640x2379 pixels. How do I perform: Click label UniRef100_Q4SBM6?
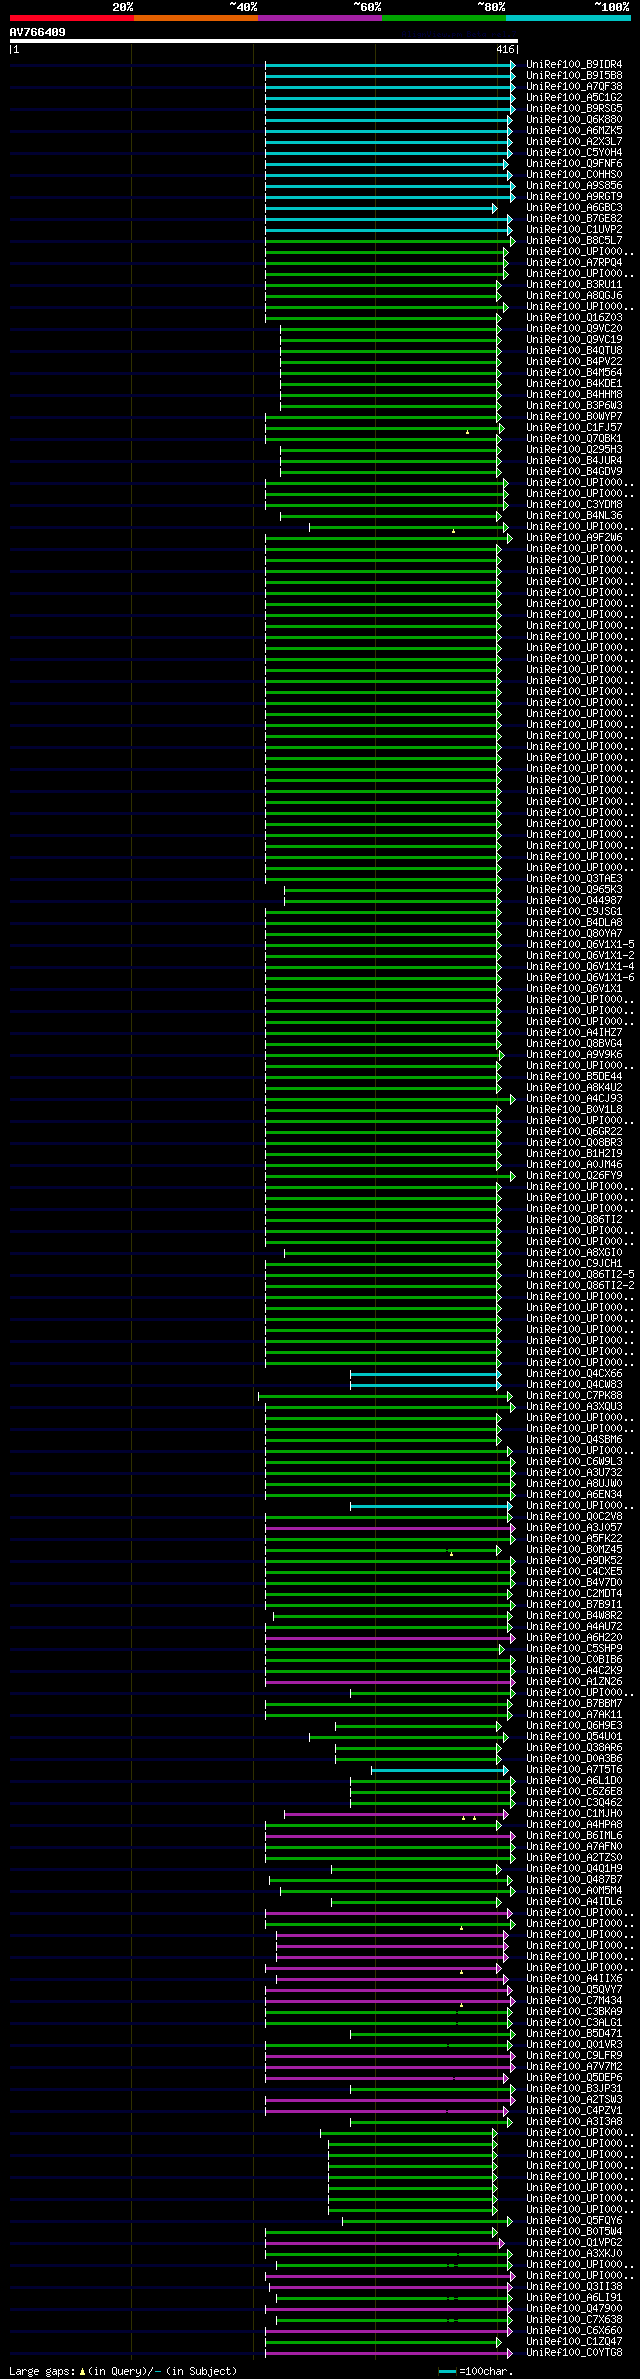click(x=574, y=1440)
